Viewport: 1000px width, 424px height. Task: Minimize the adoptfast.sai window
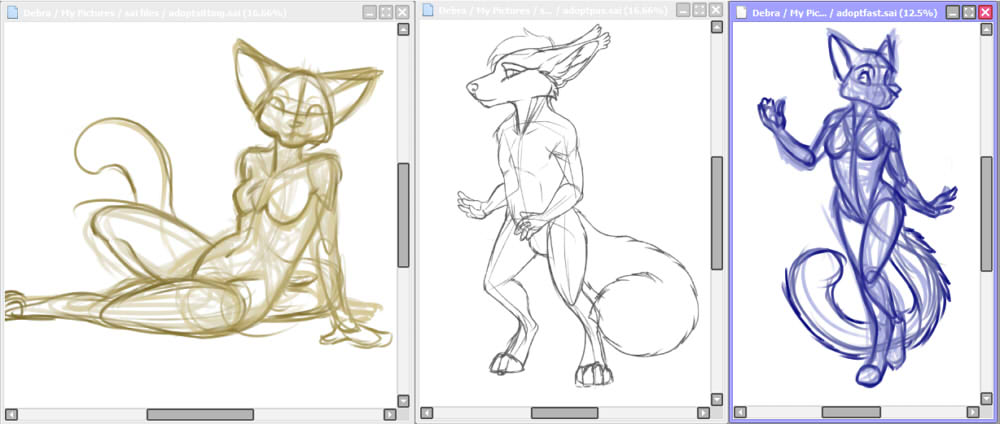[x=953, y=13]
